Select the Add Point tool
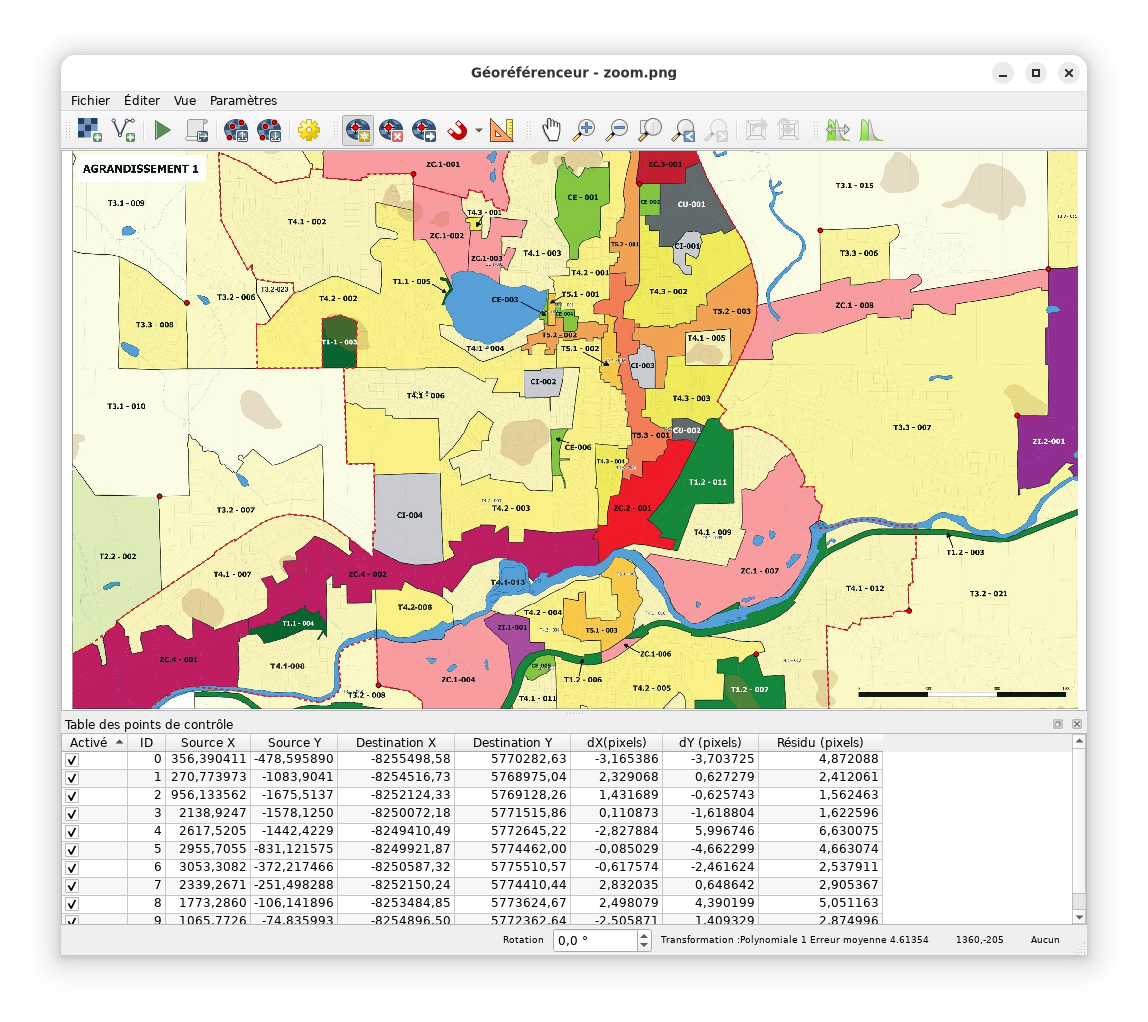1148x1022 pixels. [x=357, y=130]
